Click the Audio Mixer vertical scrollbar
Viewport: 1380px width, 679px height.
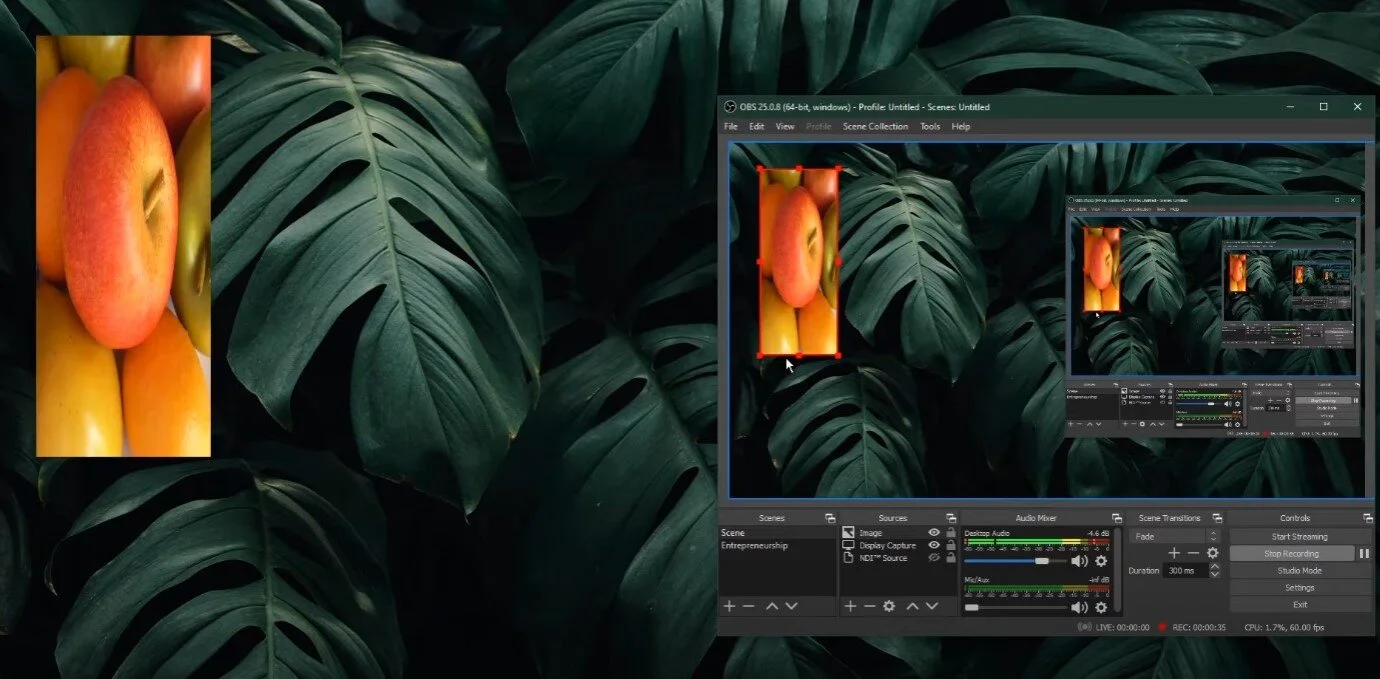point(1115,570)
